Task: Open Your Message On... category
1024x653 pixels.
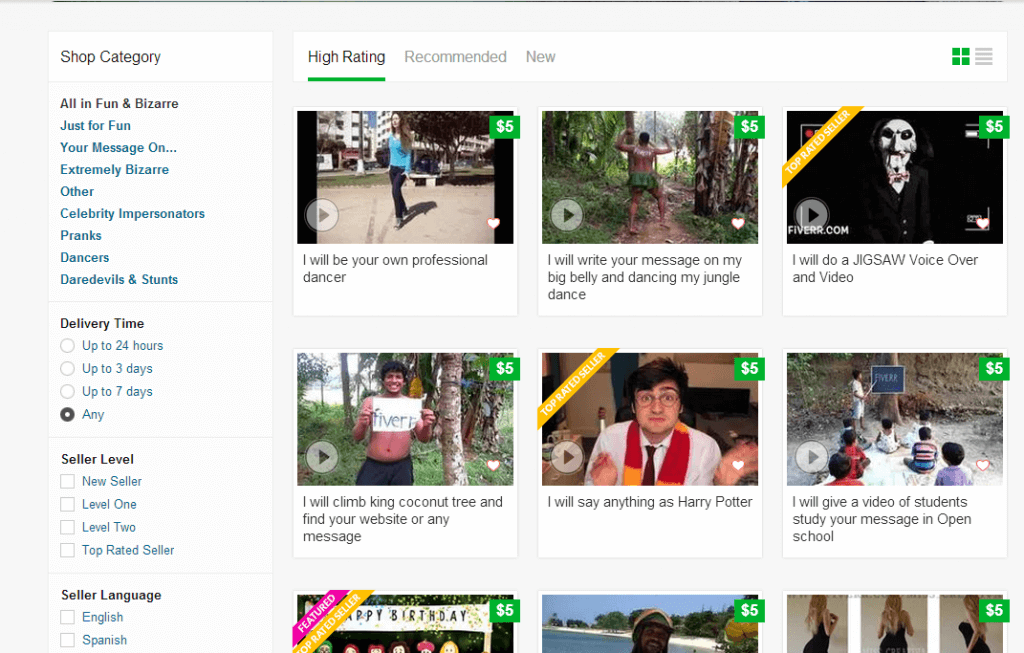Action: [118, 148]
